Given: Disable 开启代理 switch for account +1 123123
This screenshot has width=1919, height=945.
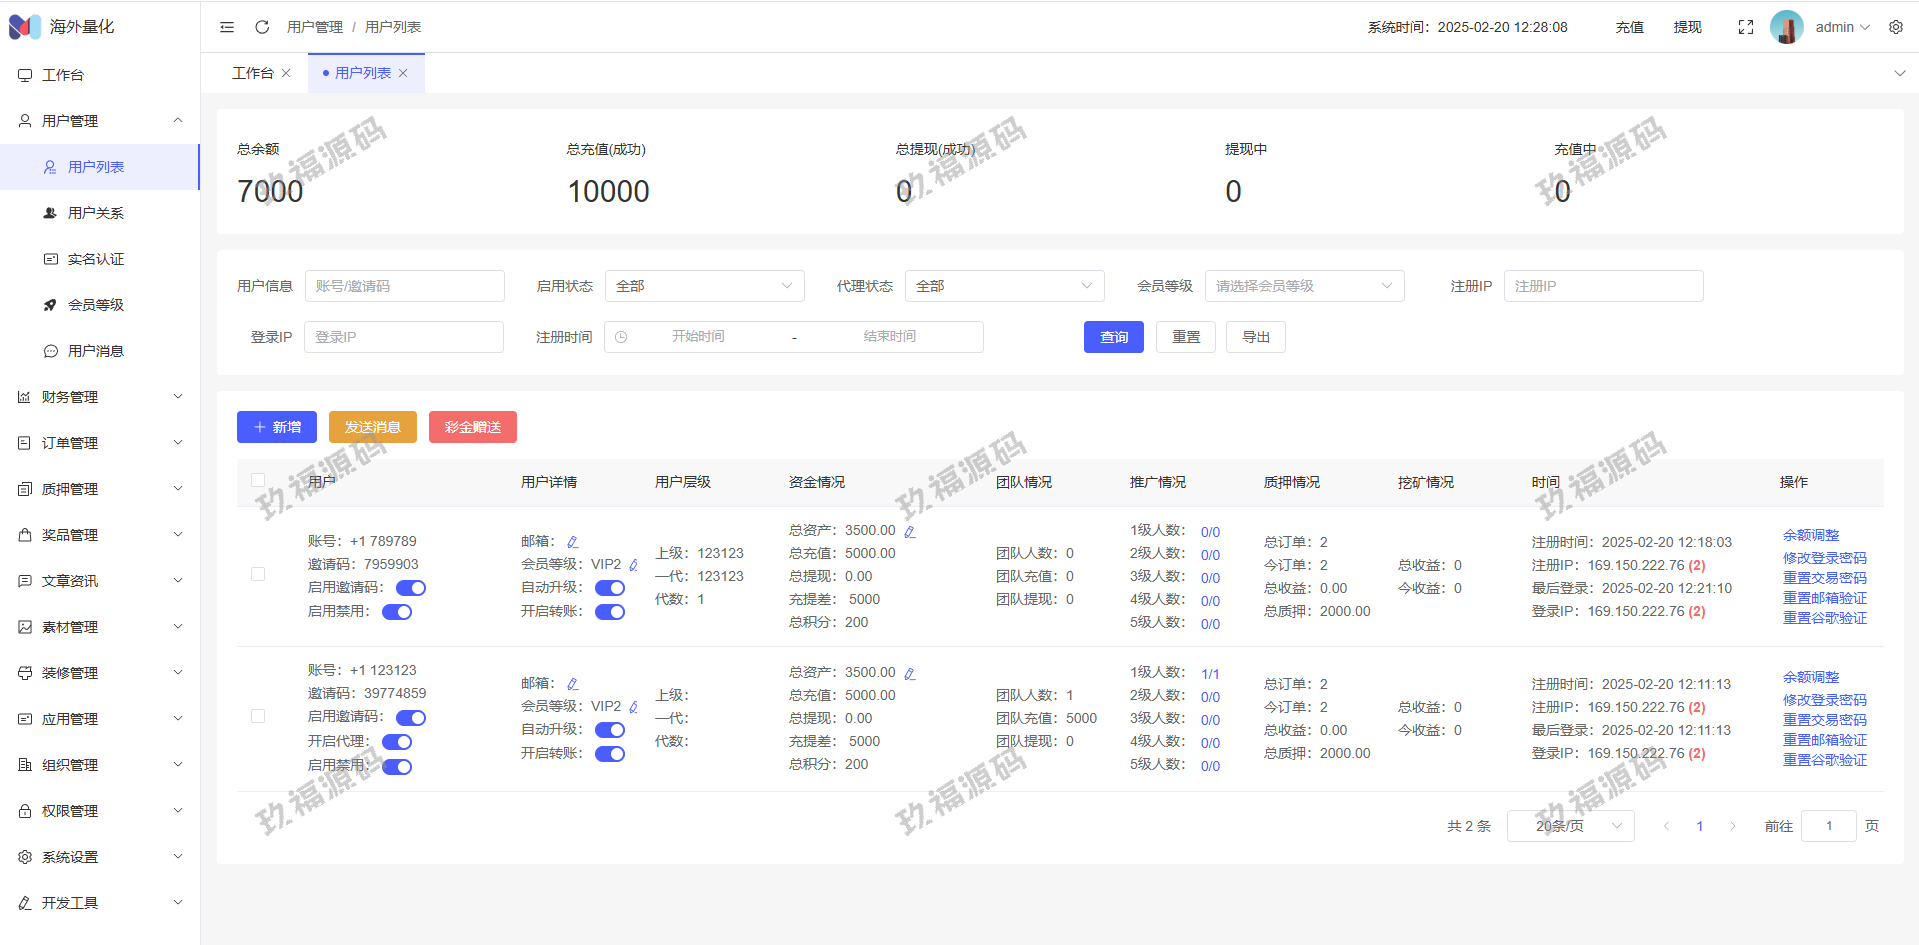Looking at the screenshot, I should 397,742.
